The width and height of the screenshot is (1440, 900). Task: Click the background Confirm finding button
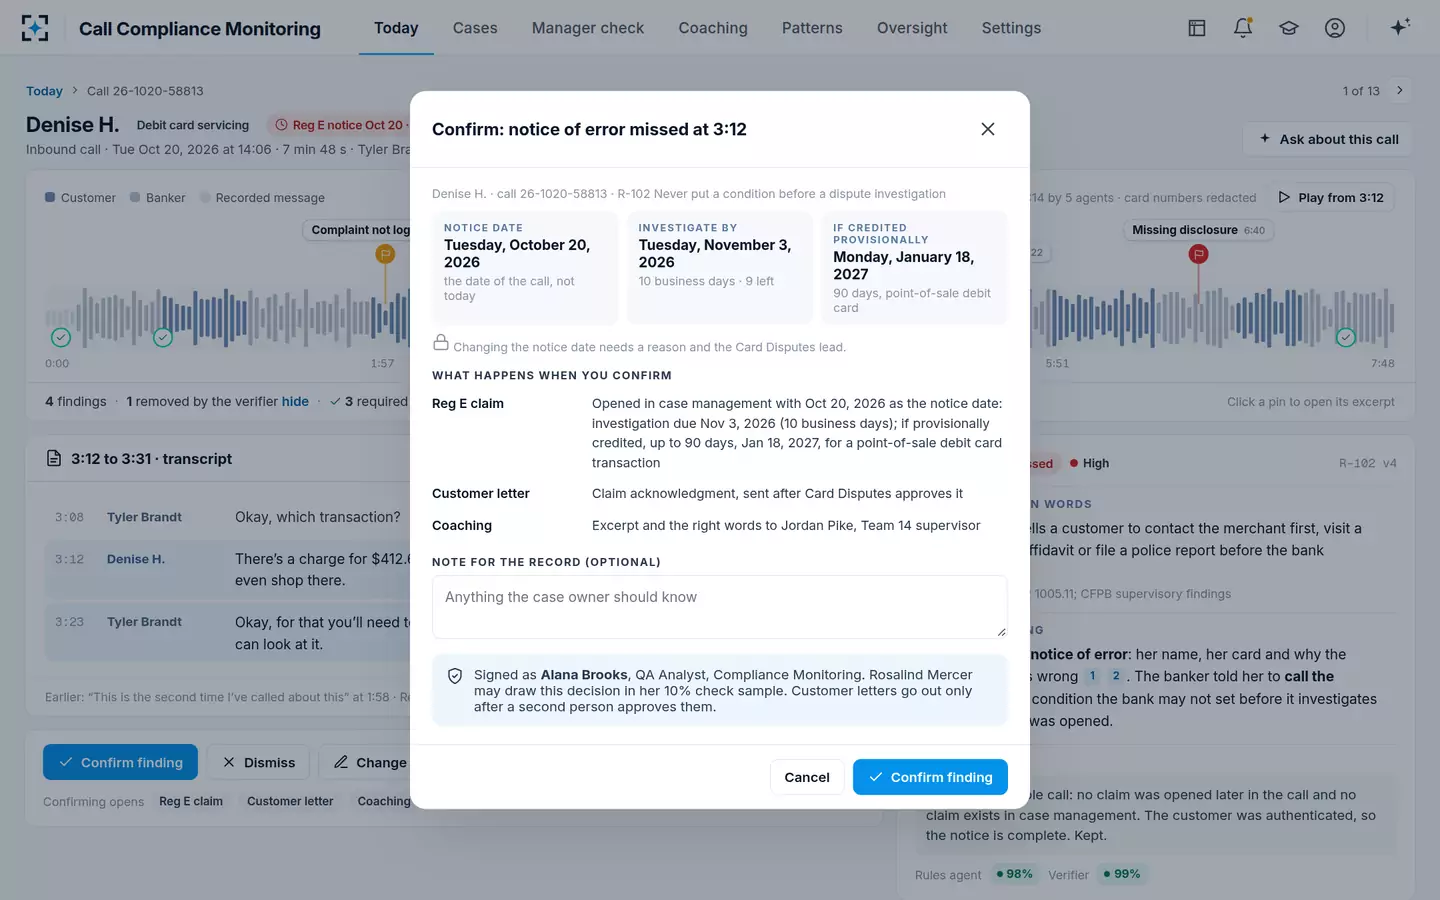click(x=120, y=762)
